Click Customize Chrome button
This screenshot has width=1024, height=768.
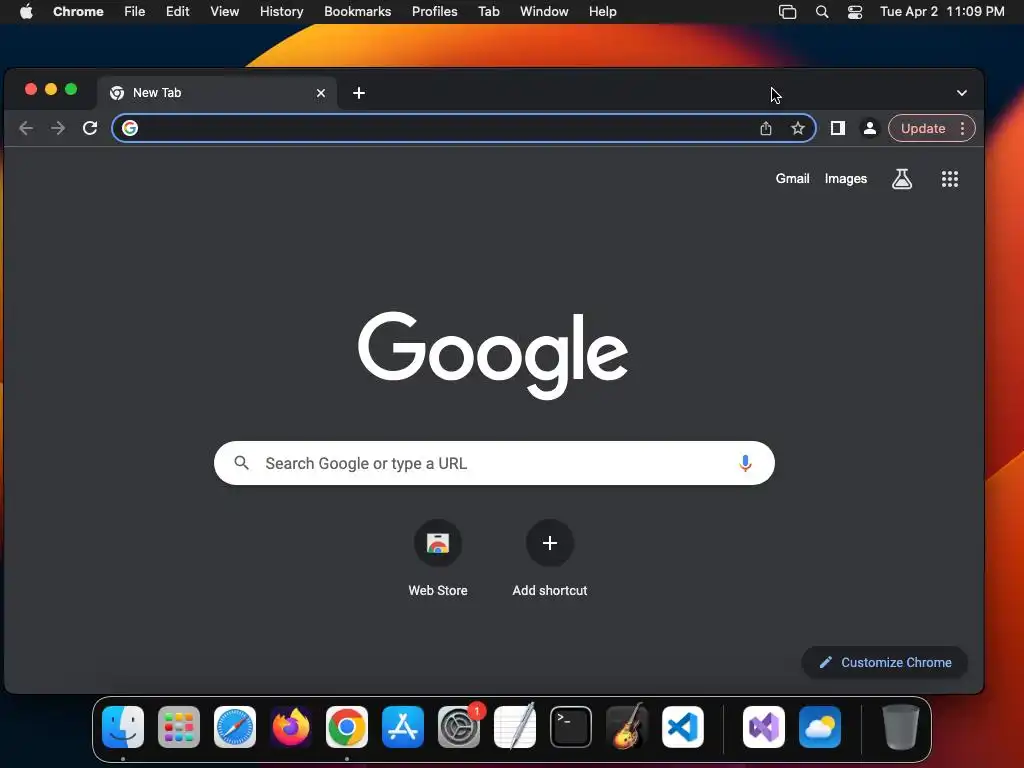coord(885,662)
